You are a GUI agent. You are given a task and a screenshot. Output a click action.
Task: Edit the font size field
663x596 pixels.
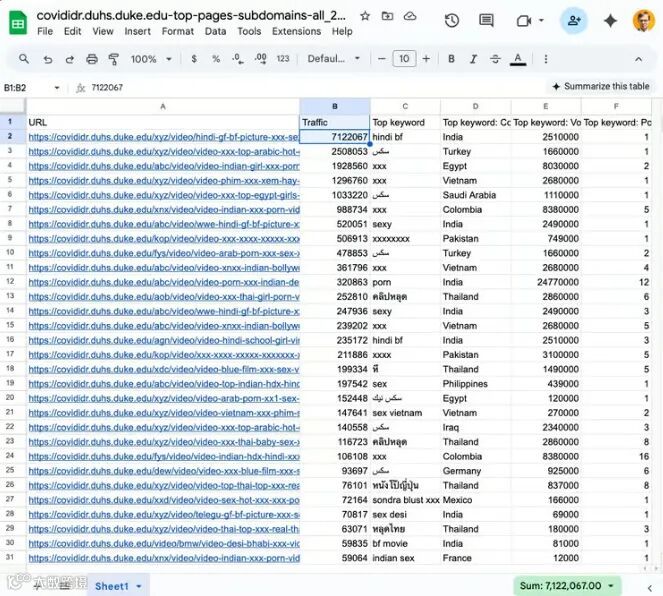click(x=404, y=59)
